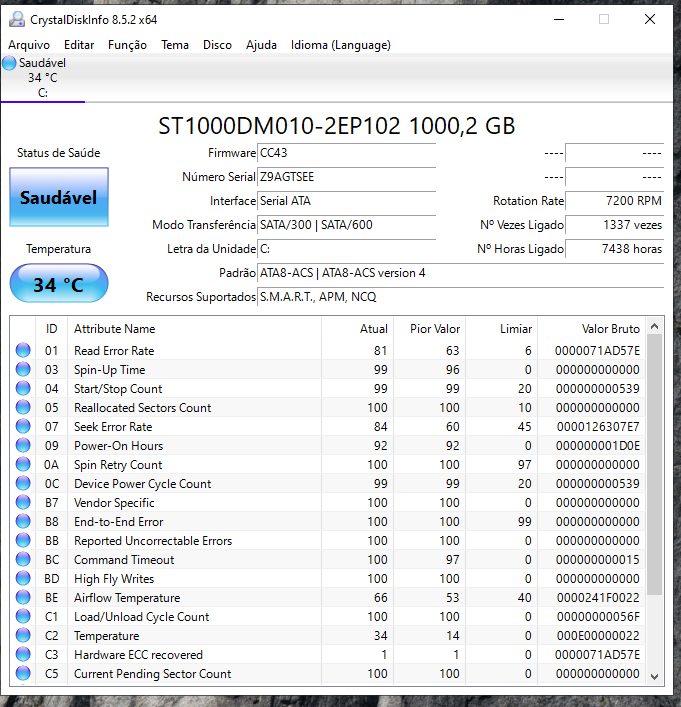Click the power-on count value 1337 vezes
The height and width of the screenshot is (707, 681).
614,225
